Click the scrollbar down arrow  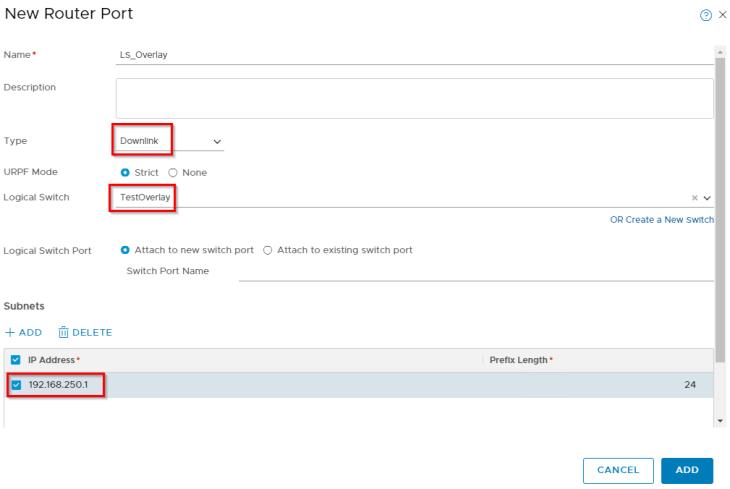pyautogui.click(x=721, y=421)
